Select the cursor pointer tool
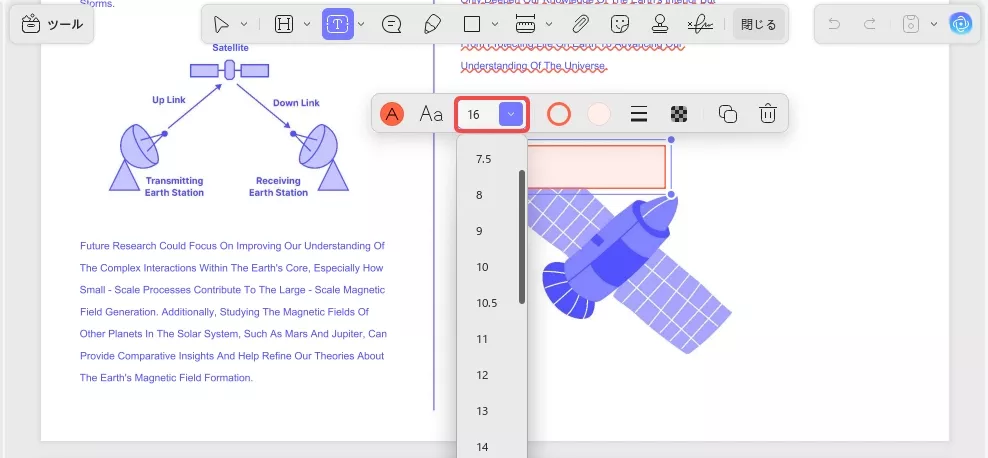Viewport: 988px width, 458px height. [x=221, y=25]
